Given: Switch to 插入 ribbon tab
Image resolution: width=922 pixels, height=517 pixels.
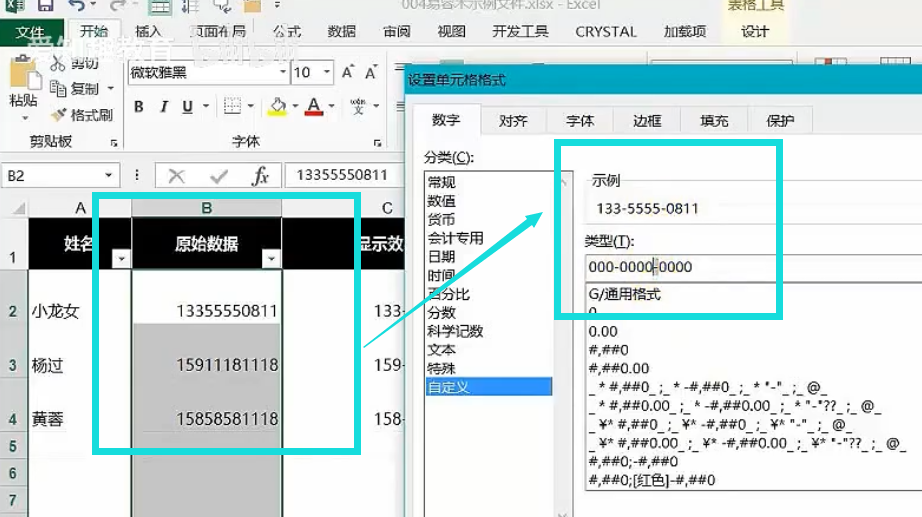Looking at the screenshot, I should click(x=148, y=32).
